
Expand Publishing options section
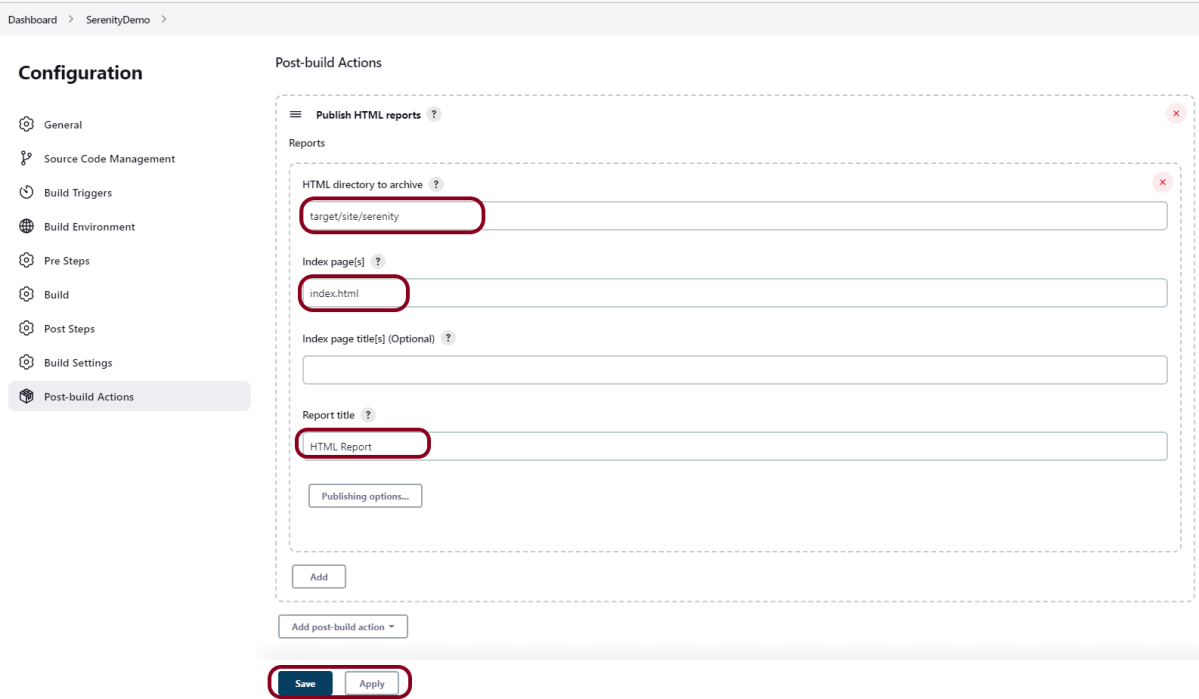(365, 496)
